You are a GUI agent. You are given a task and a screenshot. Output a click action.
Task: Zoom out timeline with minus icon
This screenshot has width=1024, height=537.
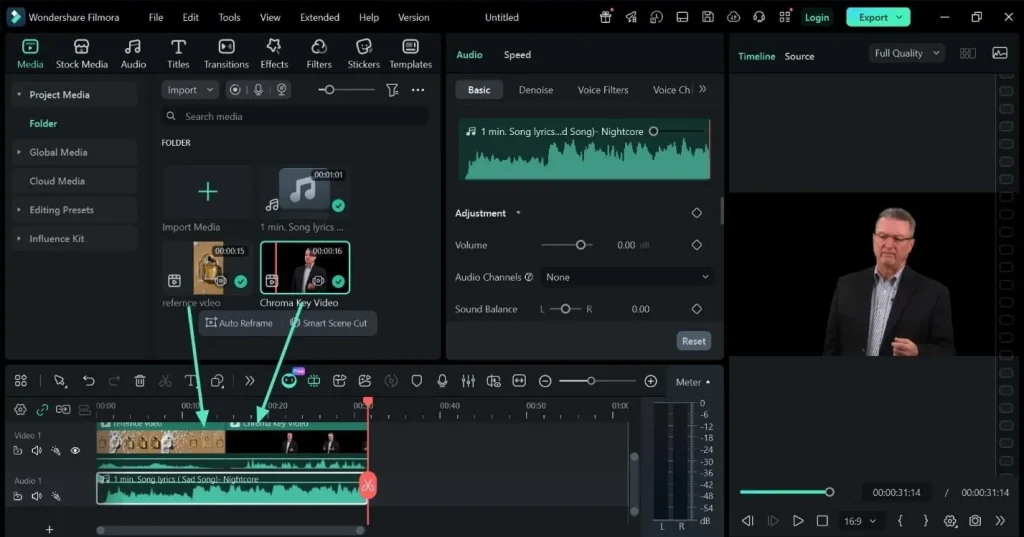point(545,382)
